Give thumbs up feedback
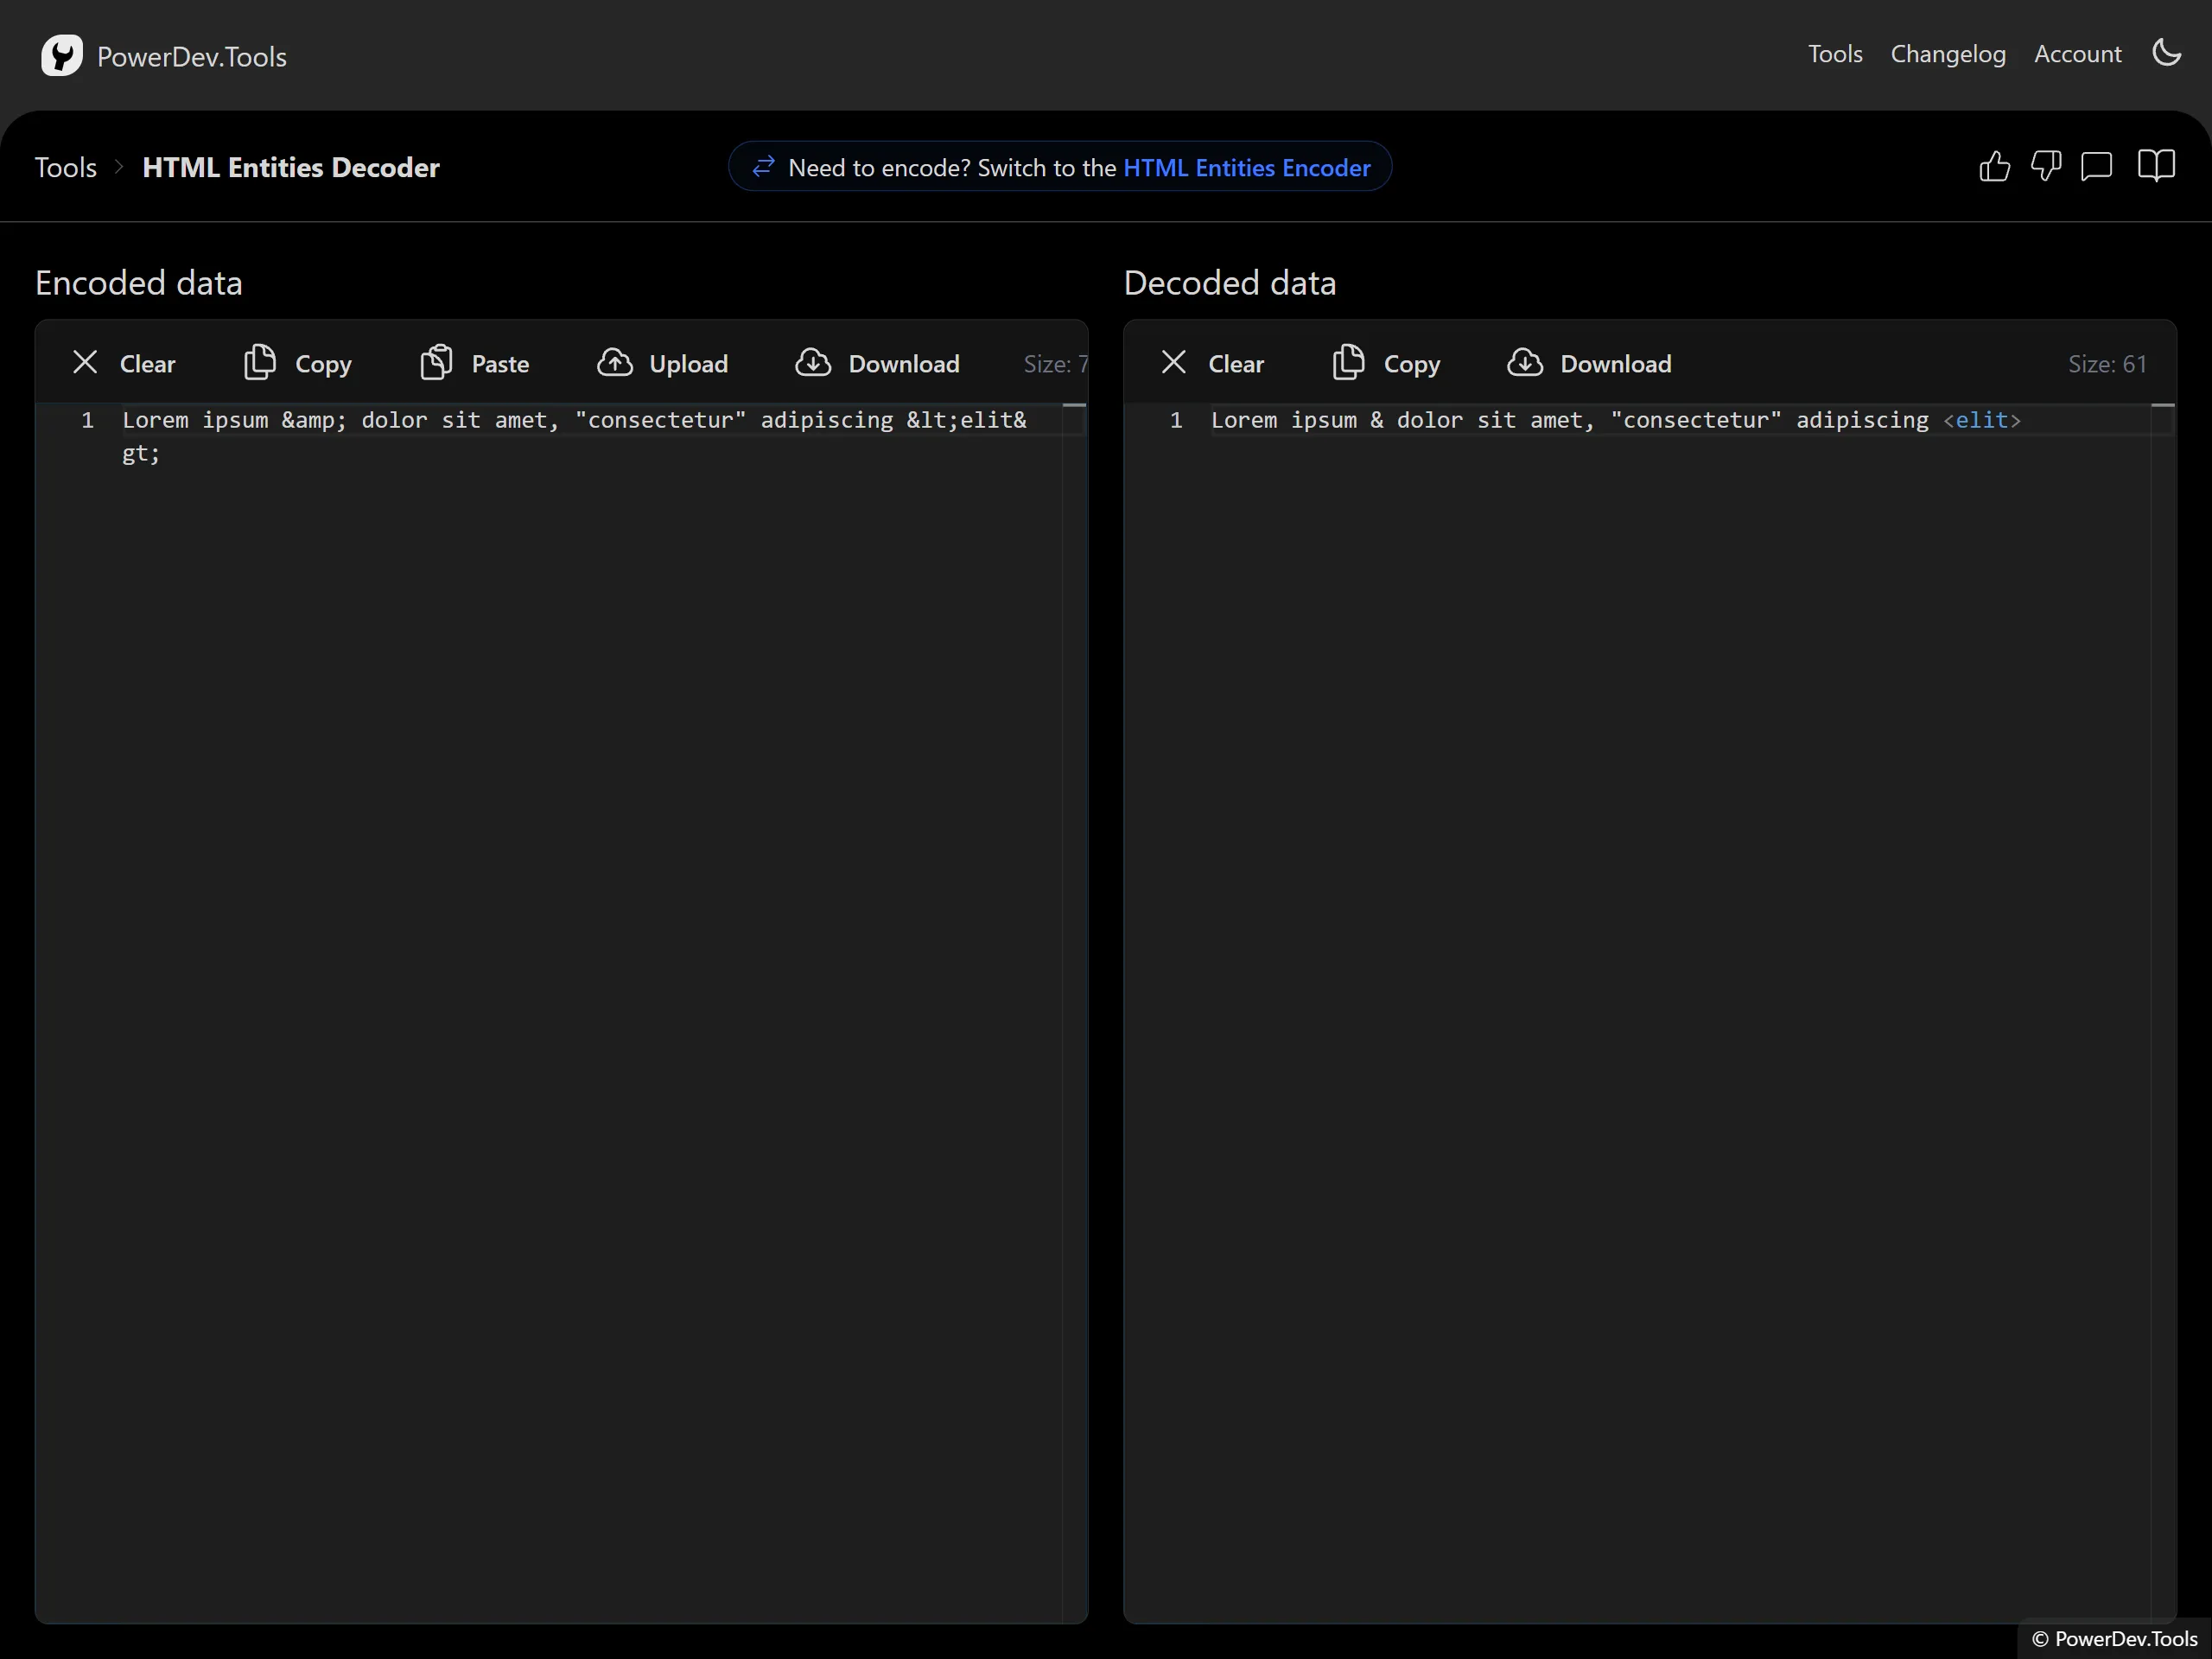2212x1659 pixels. [x=1994, y=166]
